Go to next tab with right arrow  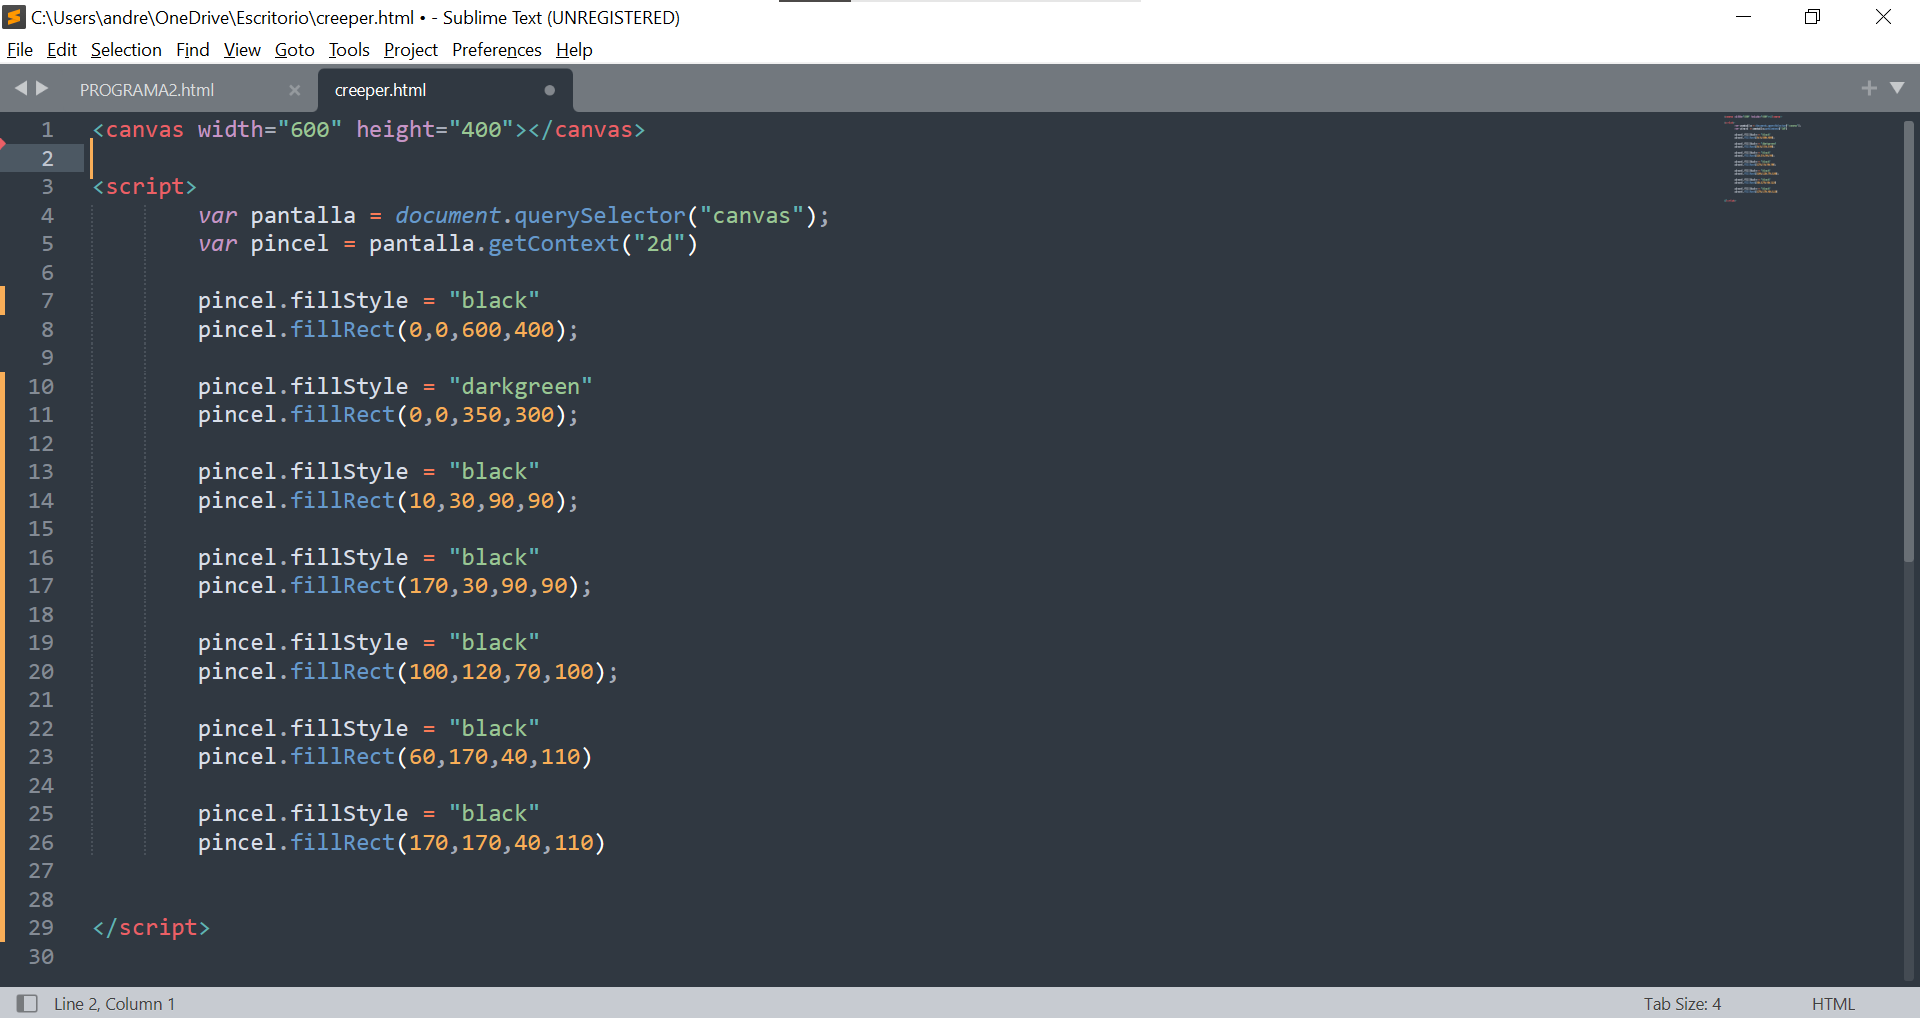[42, 88]
